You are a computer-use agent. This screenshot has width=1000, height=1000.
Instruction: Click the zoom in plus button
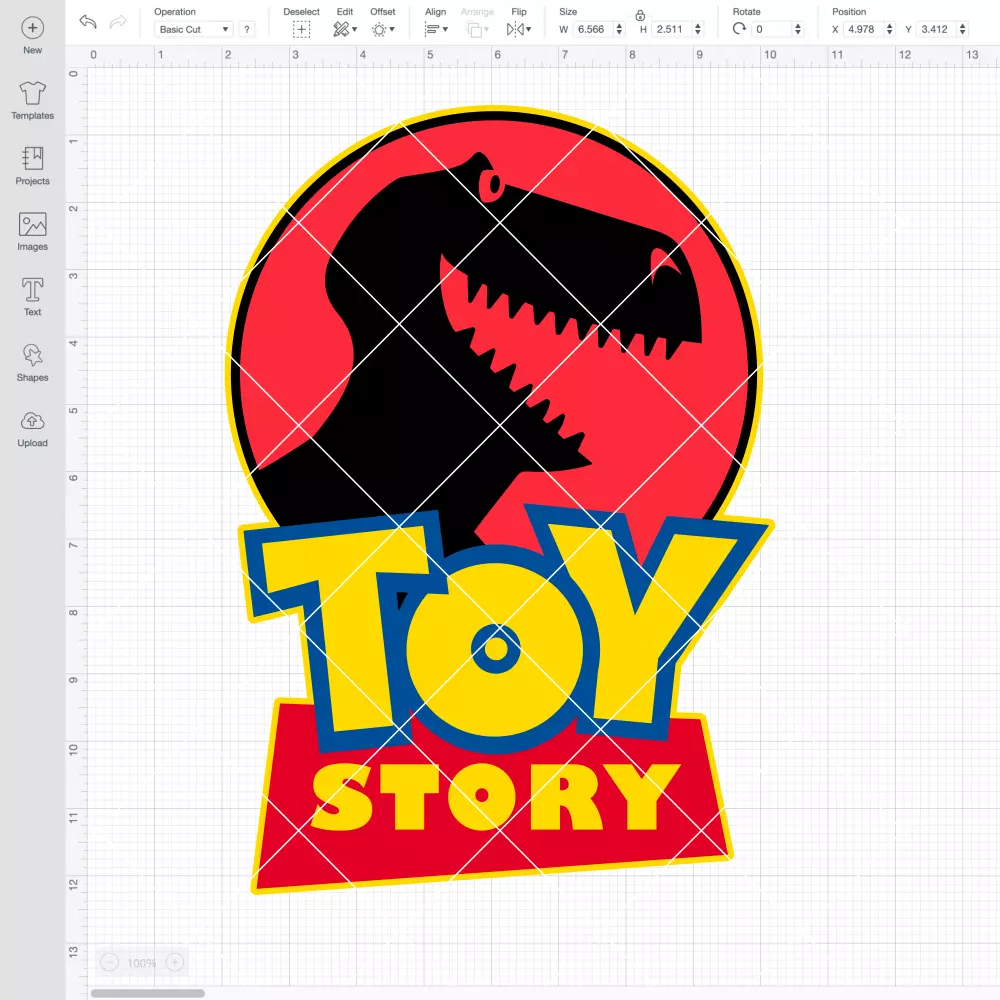(175, 962)
